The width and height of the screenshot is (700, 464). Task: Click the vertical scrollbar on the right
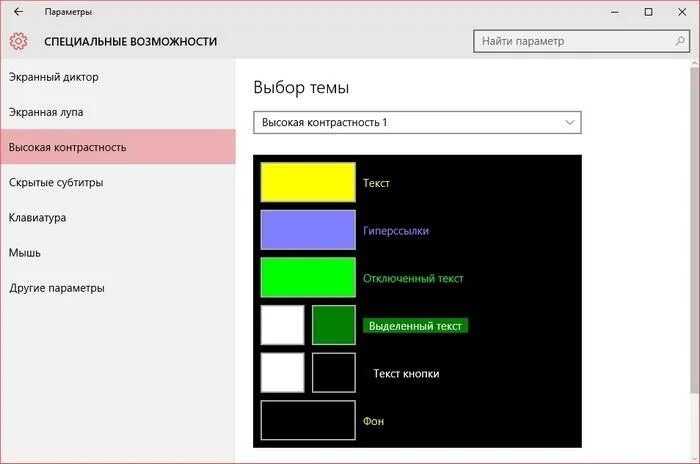(x=695, y=228)
